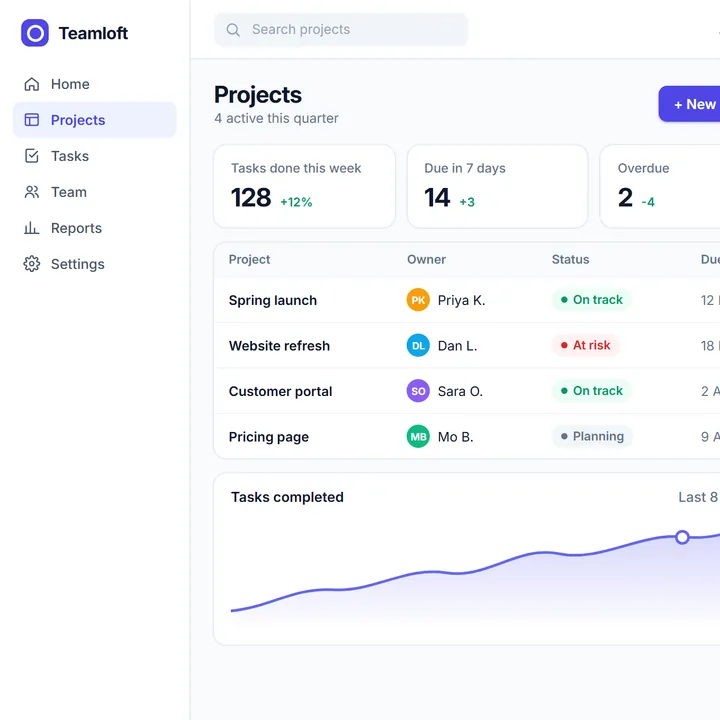The width and height of the screenshot is (720, 720).
Task: Open the Team menu label
Action: (x=69, y=192)
